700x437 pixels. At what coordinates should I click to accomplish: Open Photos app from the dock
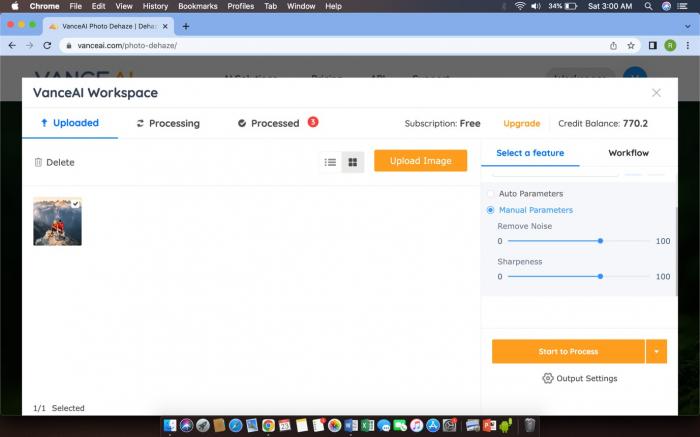coord(334,425)
